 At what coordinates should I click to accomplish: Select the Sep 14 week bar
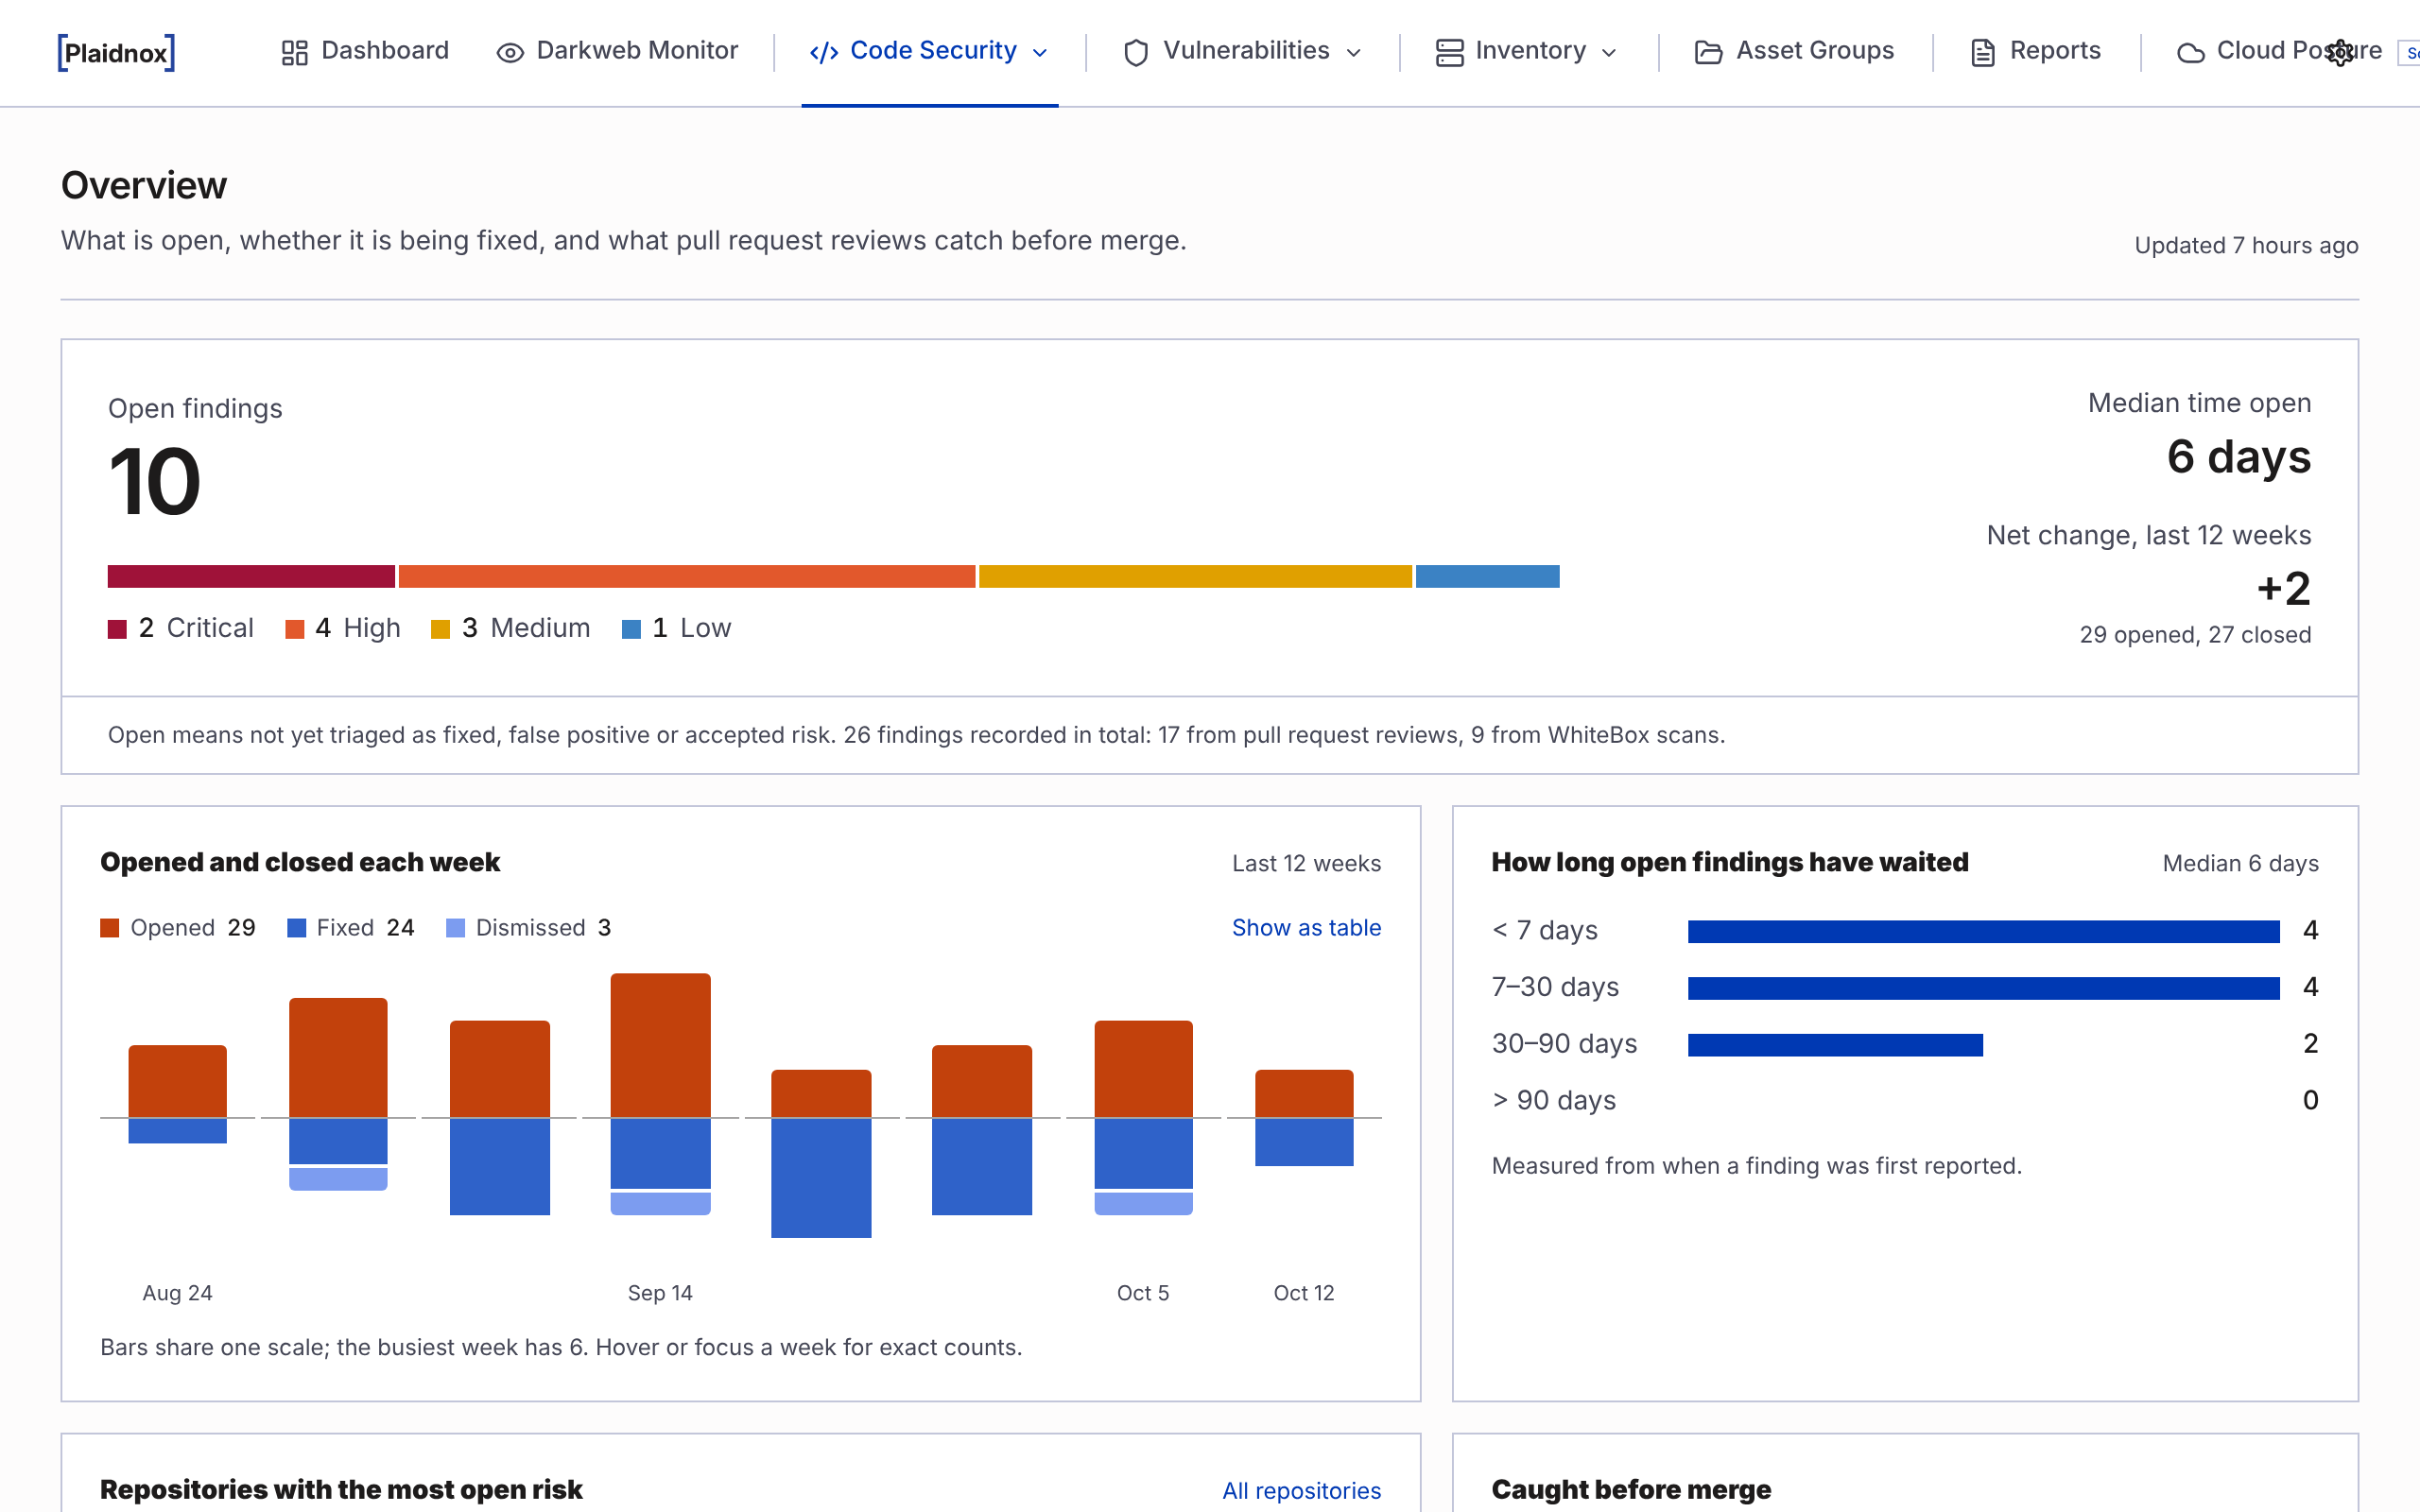point(661,1094)
